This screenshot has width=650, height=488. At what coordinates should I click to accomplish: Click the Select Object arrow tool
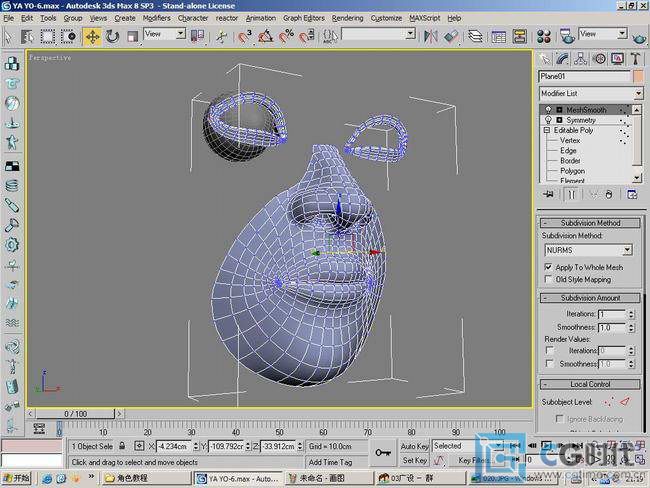(8, 37)
